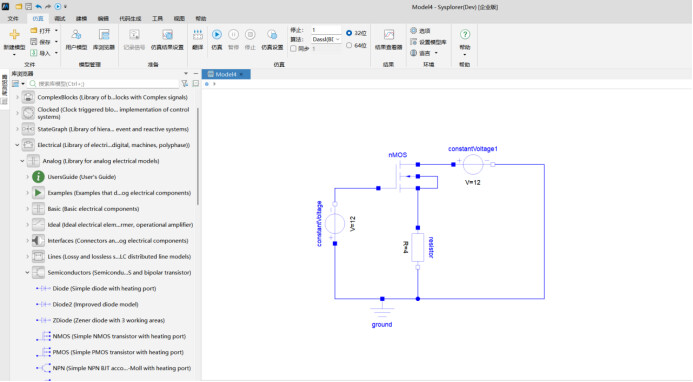Collapse the Electrical library node
The width and height of the screenshot is (693, 382).
click(x=17, y=145)
